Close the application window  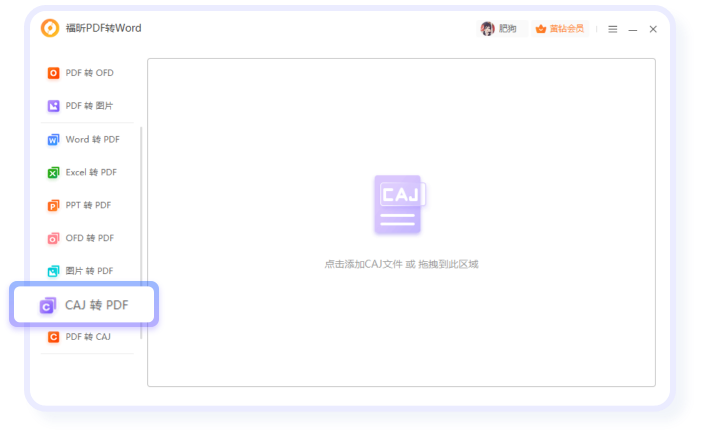click(x=653, y=29)
